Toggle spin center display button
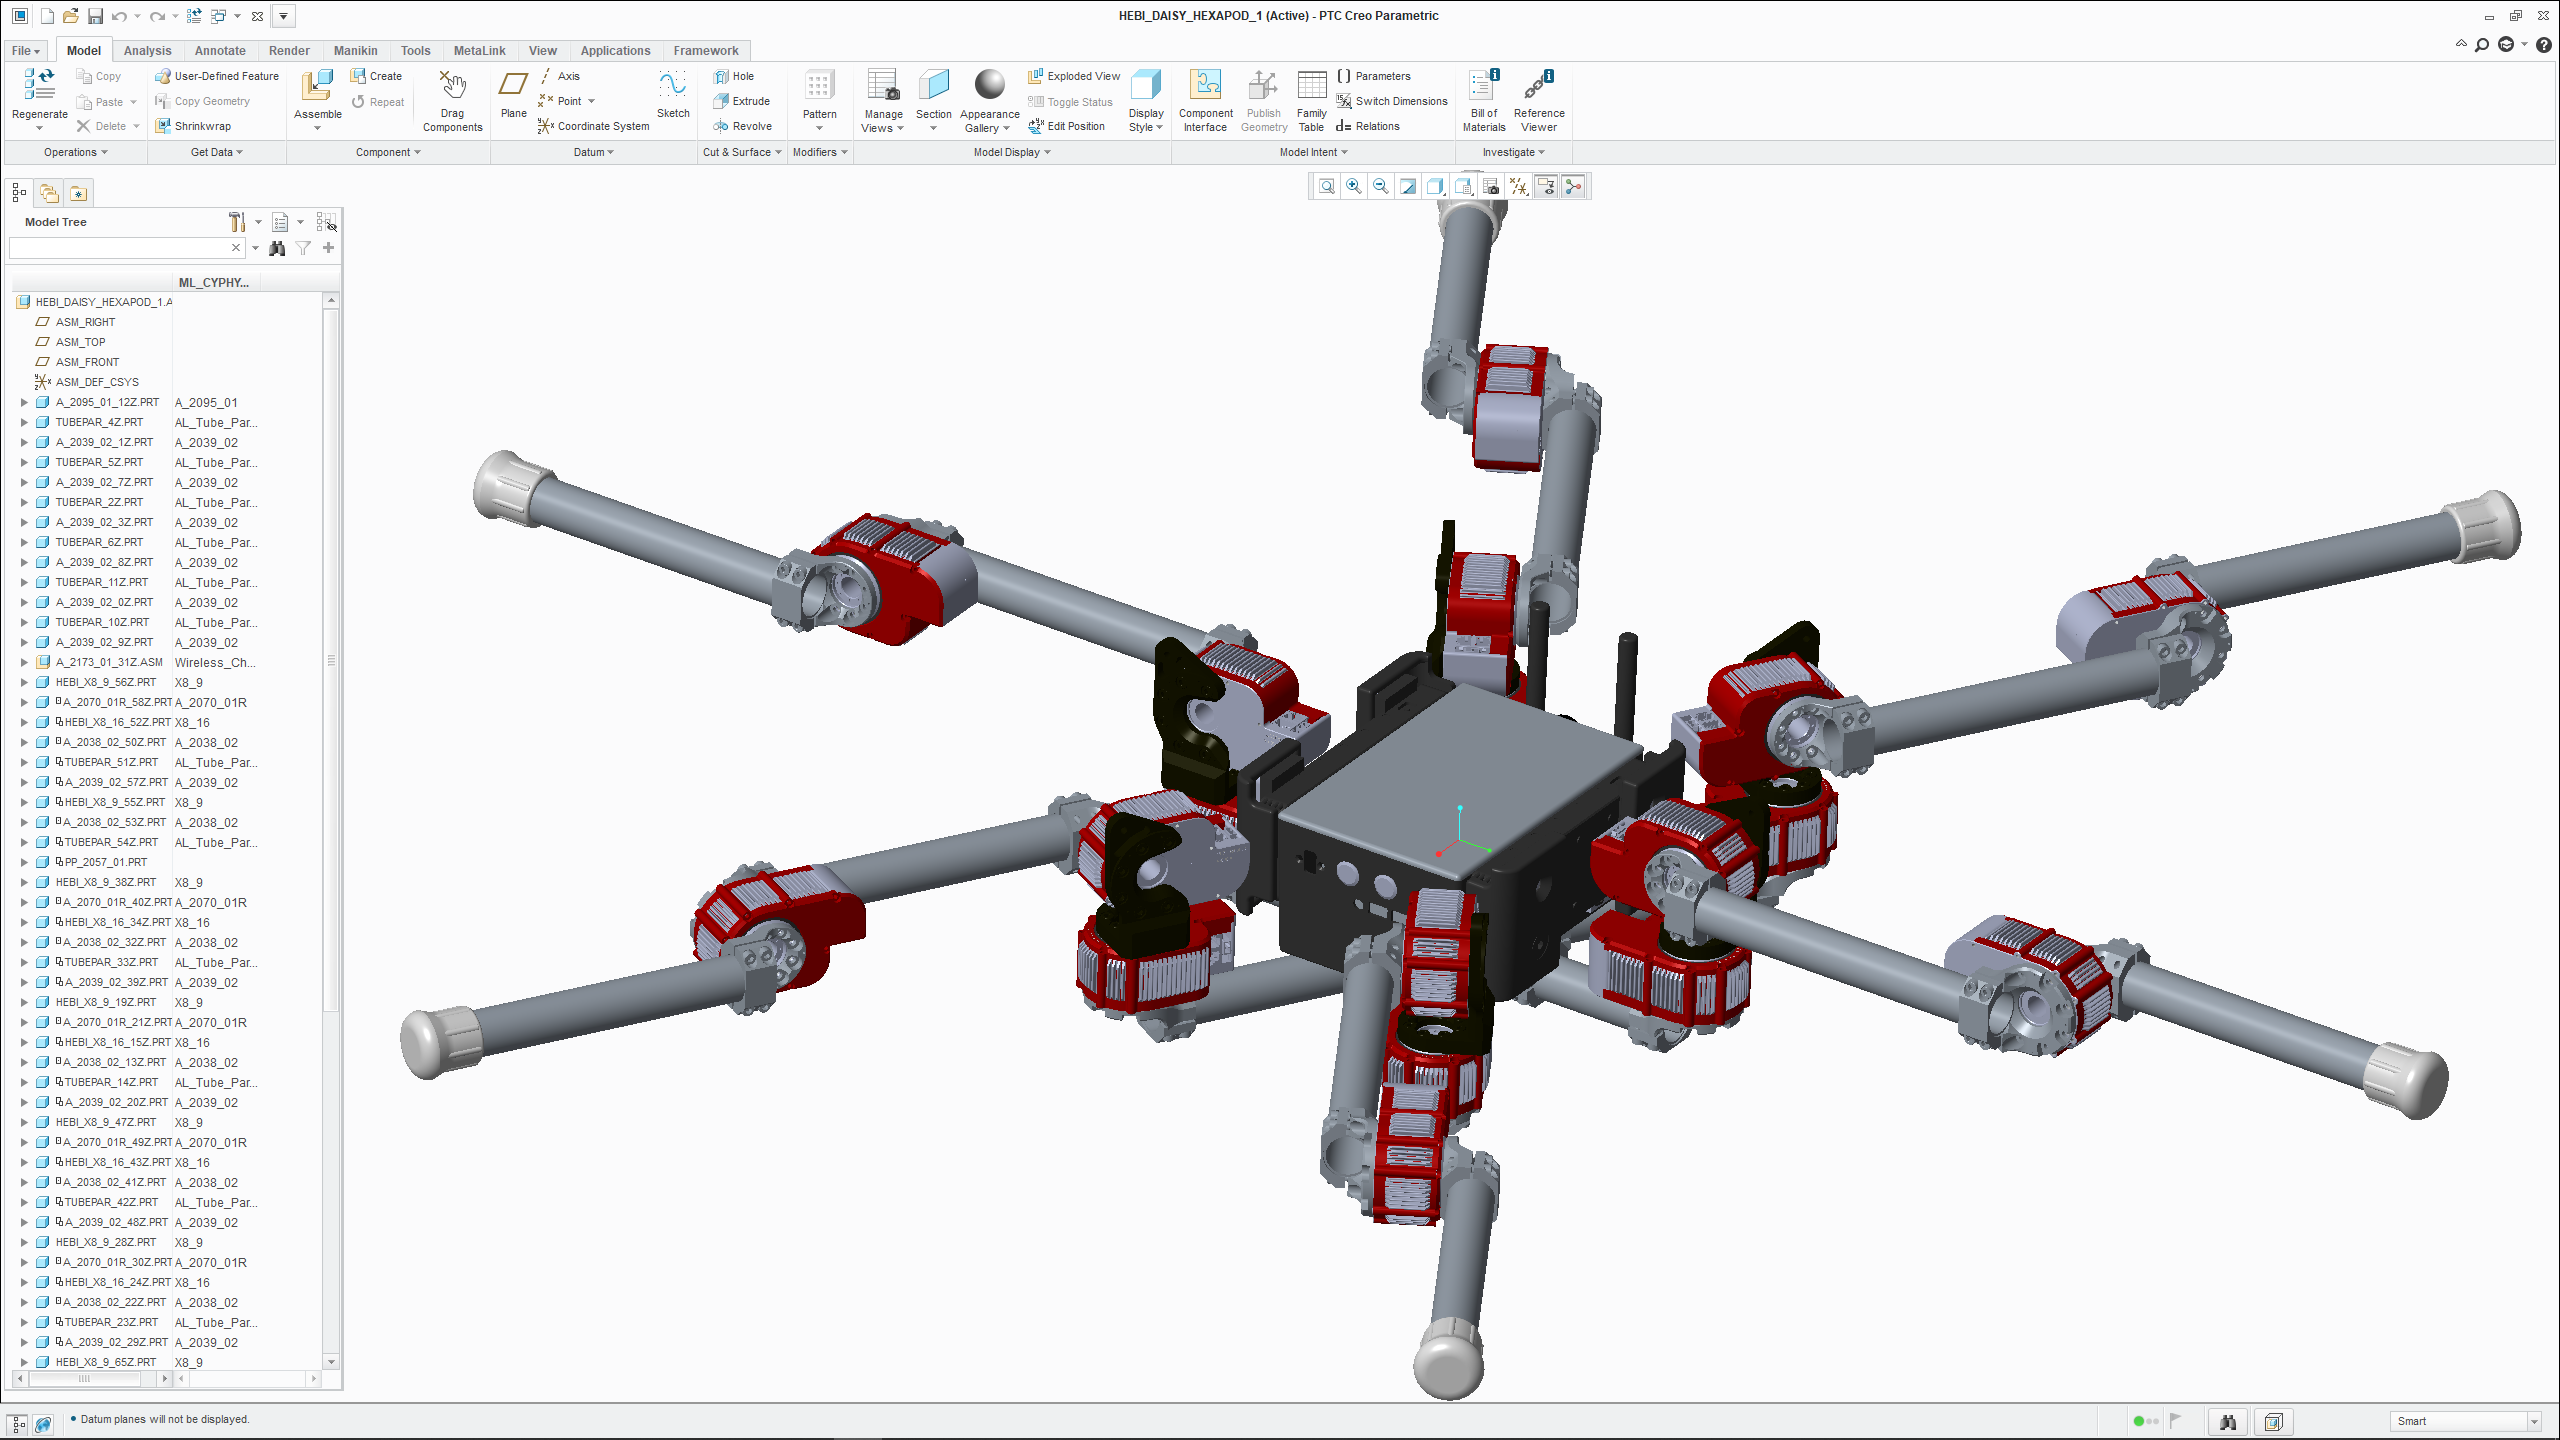Viewport: 2560px width, 1440px height. point(1573,186)
